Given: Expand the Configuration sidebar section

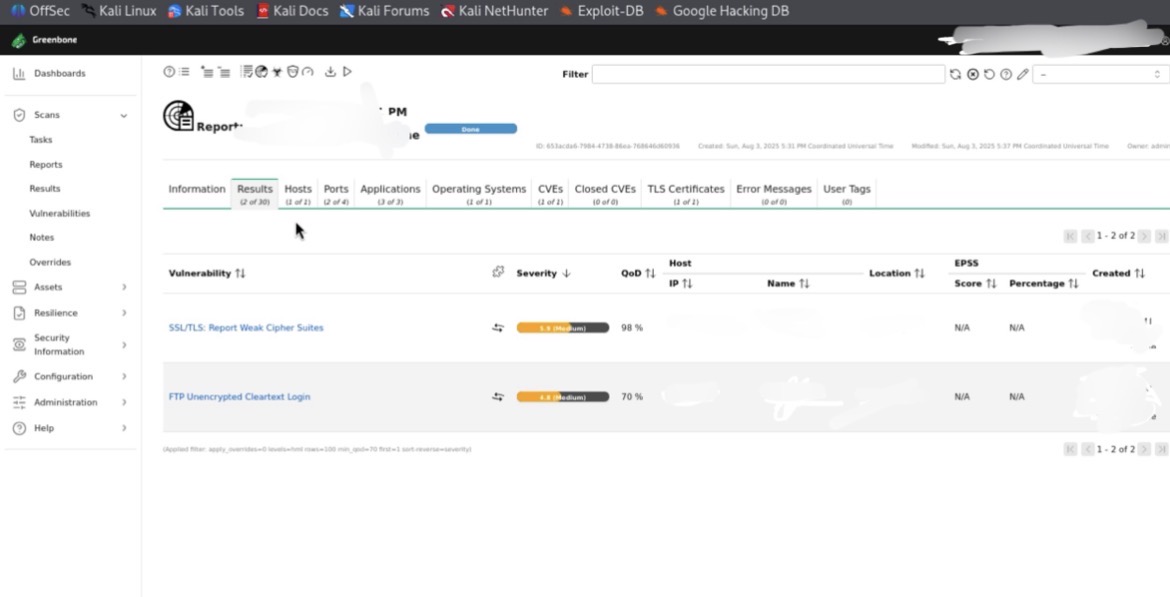Looking at the screenshot, I should tap(123, 376).
